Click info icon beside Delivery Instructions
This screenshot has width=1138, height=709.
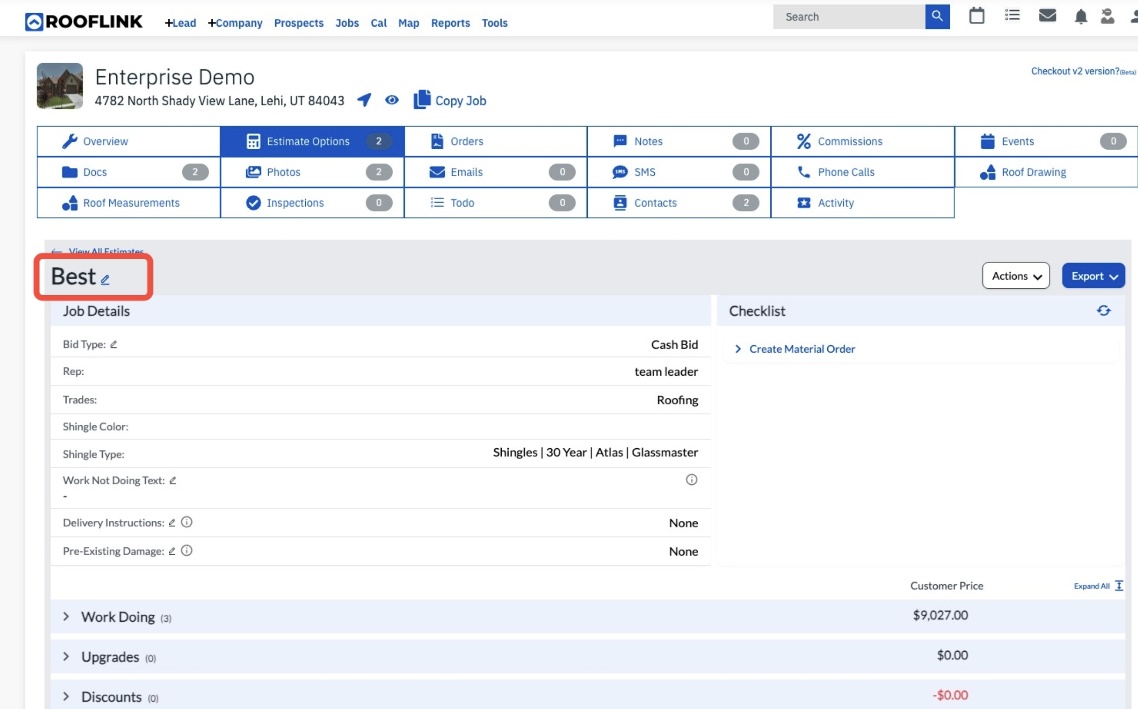pos(187,522)
